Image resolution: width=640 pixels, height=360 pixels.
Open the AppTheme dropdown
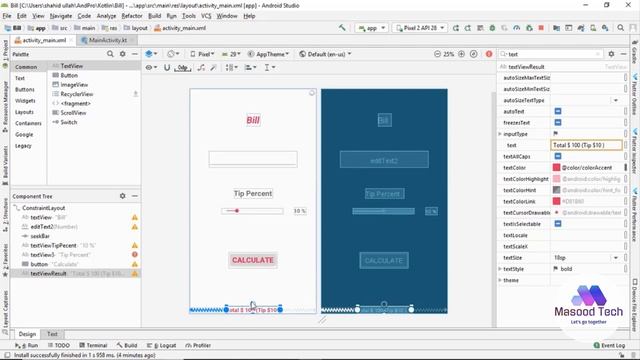(x=269, y=54)
